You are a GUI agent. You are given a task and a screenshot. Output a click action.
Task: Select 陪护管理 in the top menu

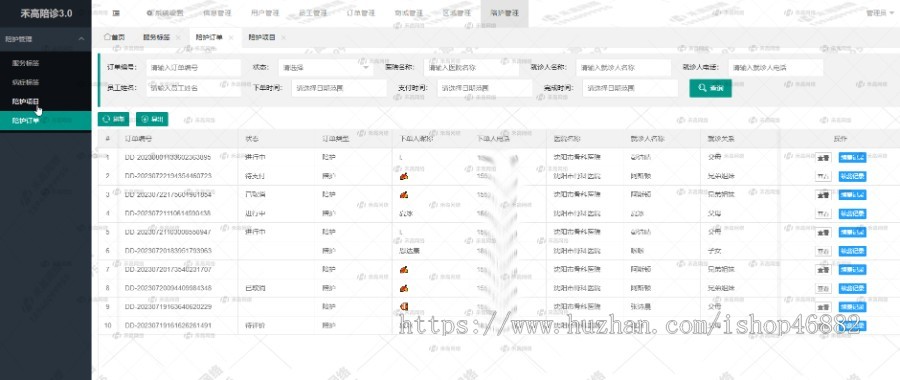505,13
